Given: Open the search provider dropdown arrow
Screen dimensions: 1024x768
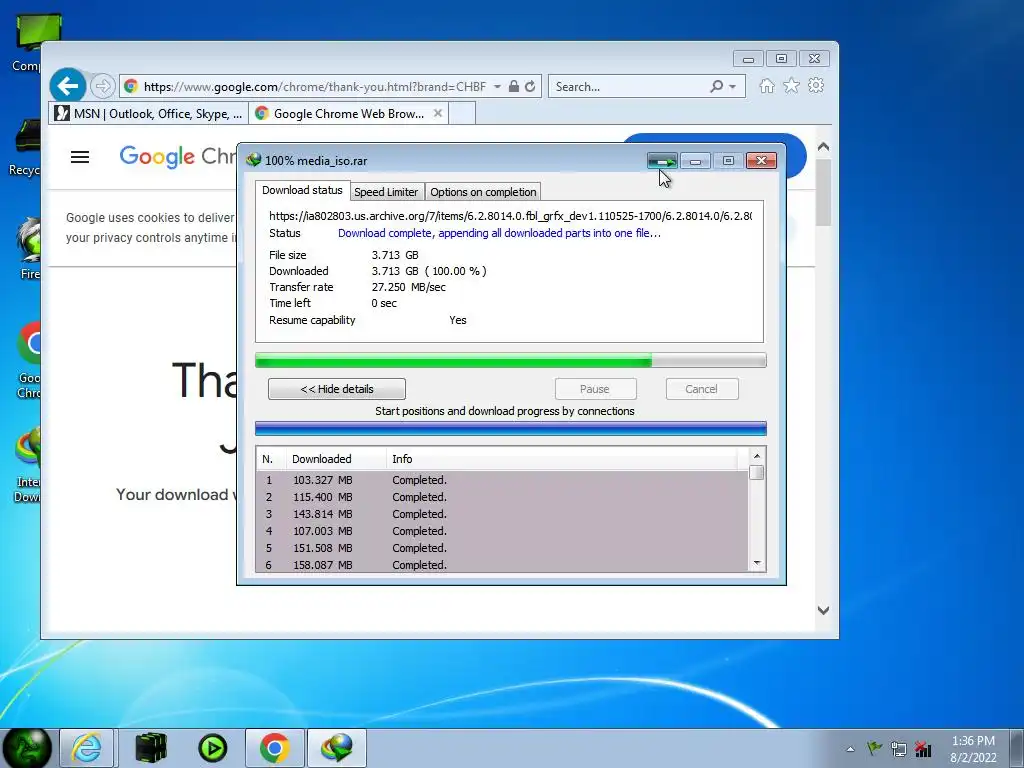Looking at the screenshot, I should (733, 87).
